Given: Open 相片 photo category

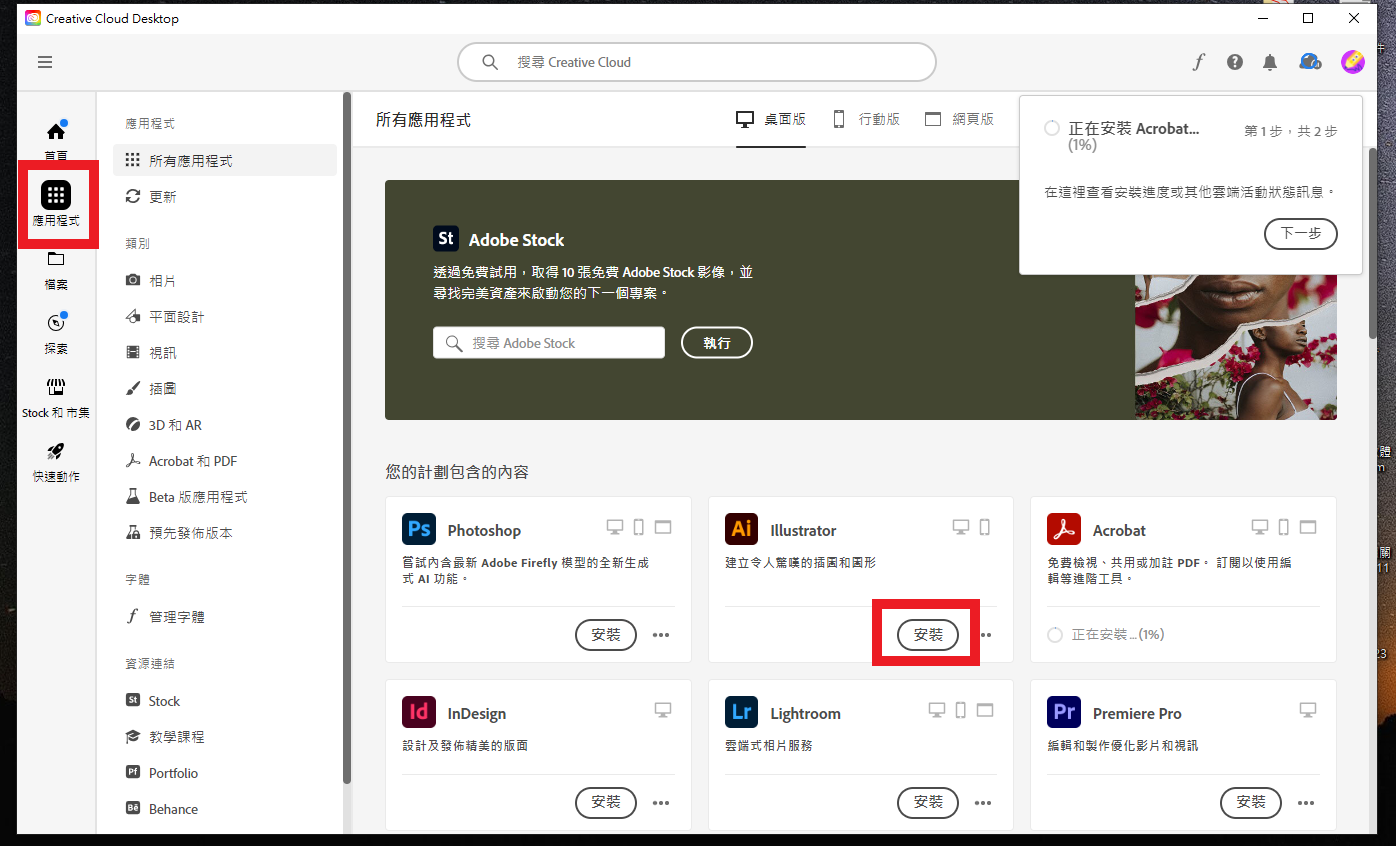Looking at the screenshot, I should (225, 281).
